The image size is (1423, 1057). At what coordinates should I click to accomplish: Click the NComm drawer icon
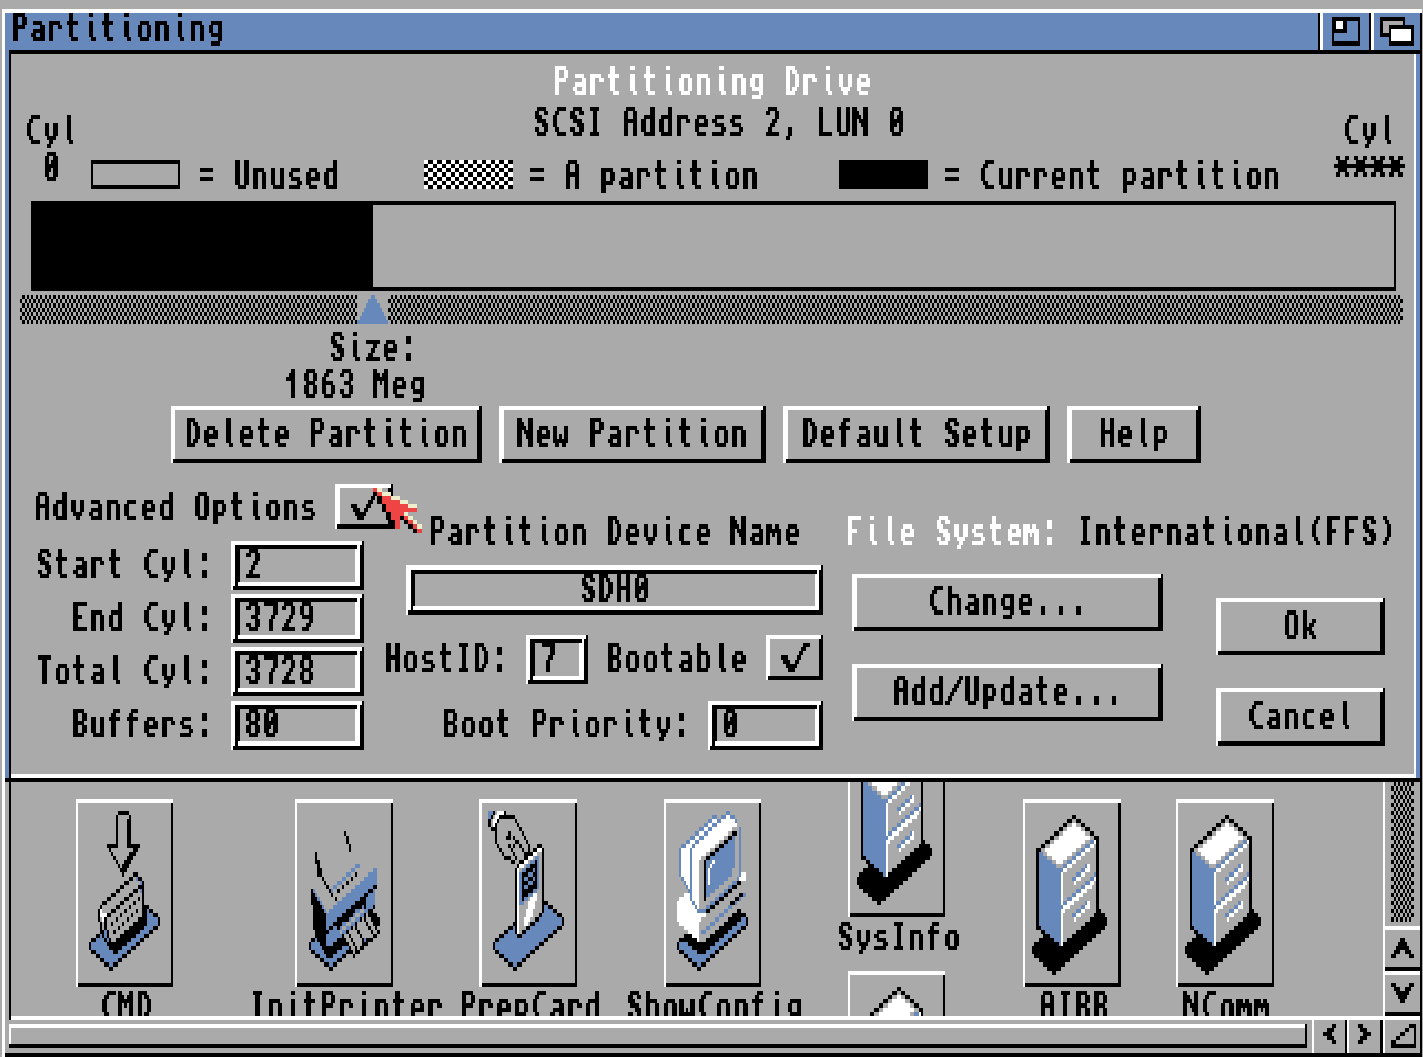[x=1224, y=892]
